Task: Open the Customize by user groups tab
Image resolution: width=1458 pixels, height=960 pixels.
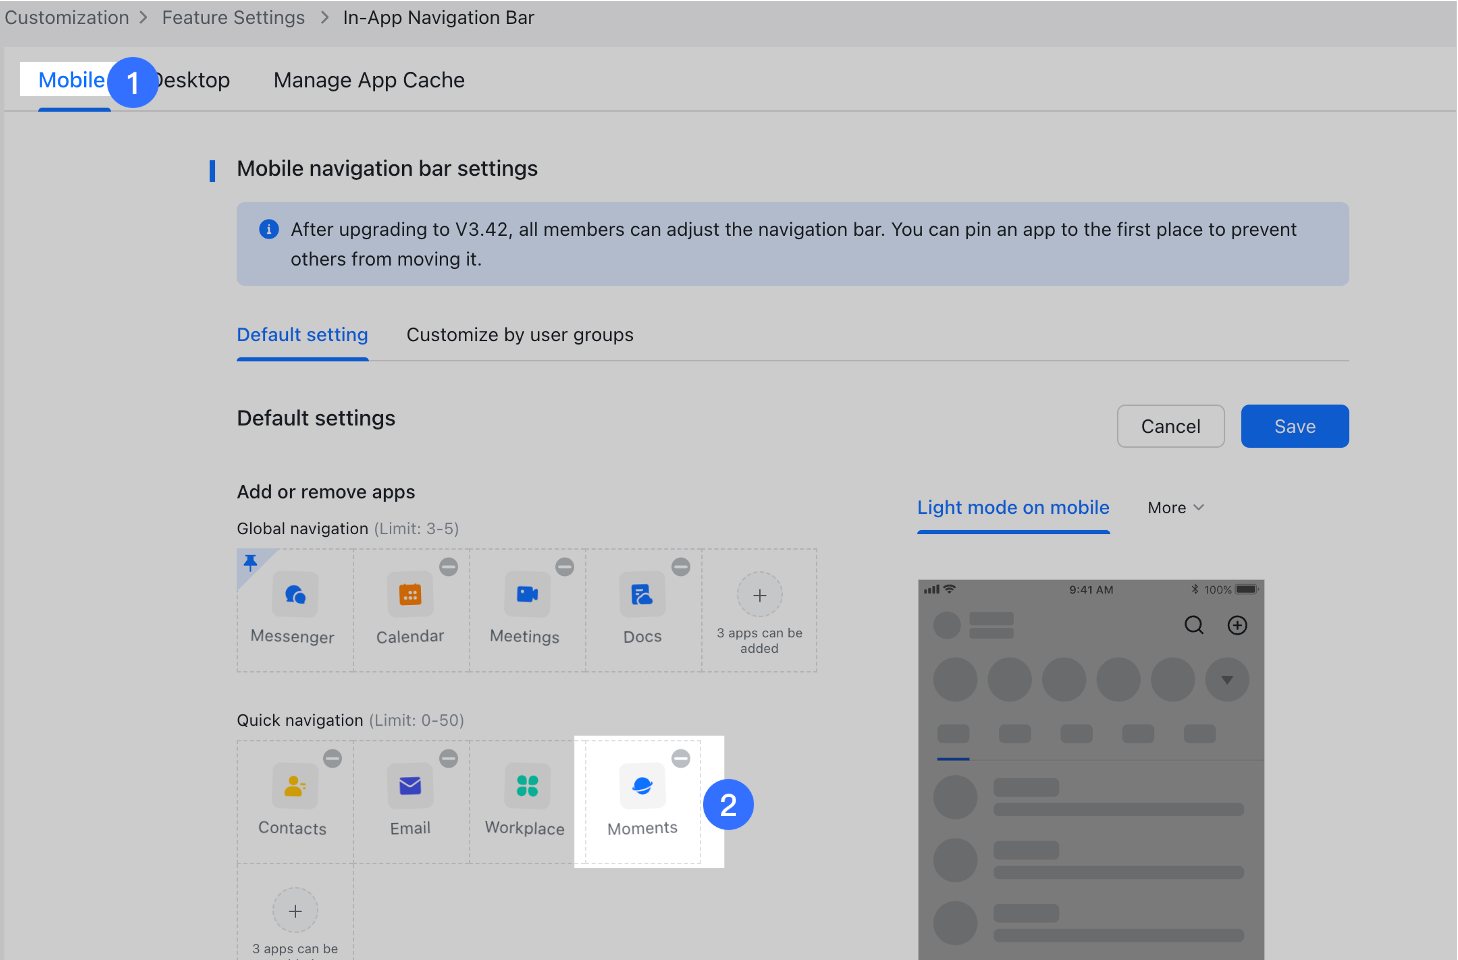Action: click(x=519, y=334)
